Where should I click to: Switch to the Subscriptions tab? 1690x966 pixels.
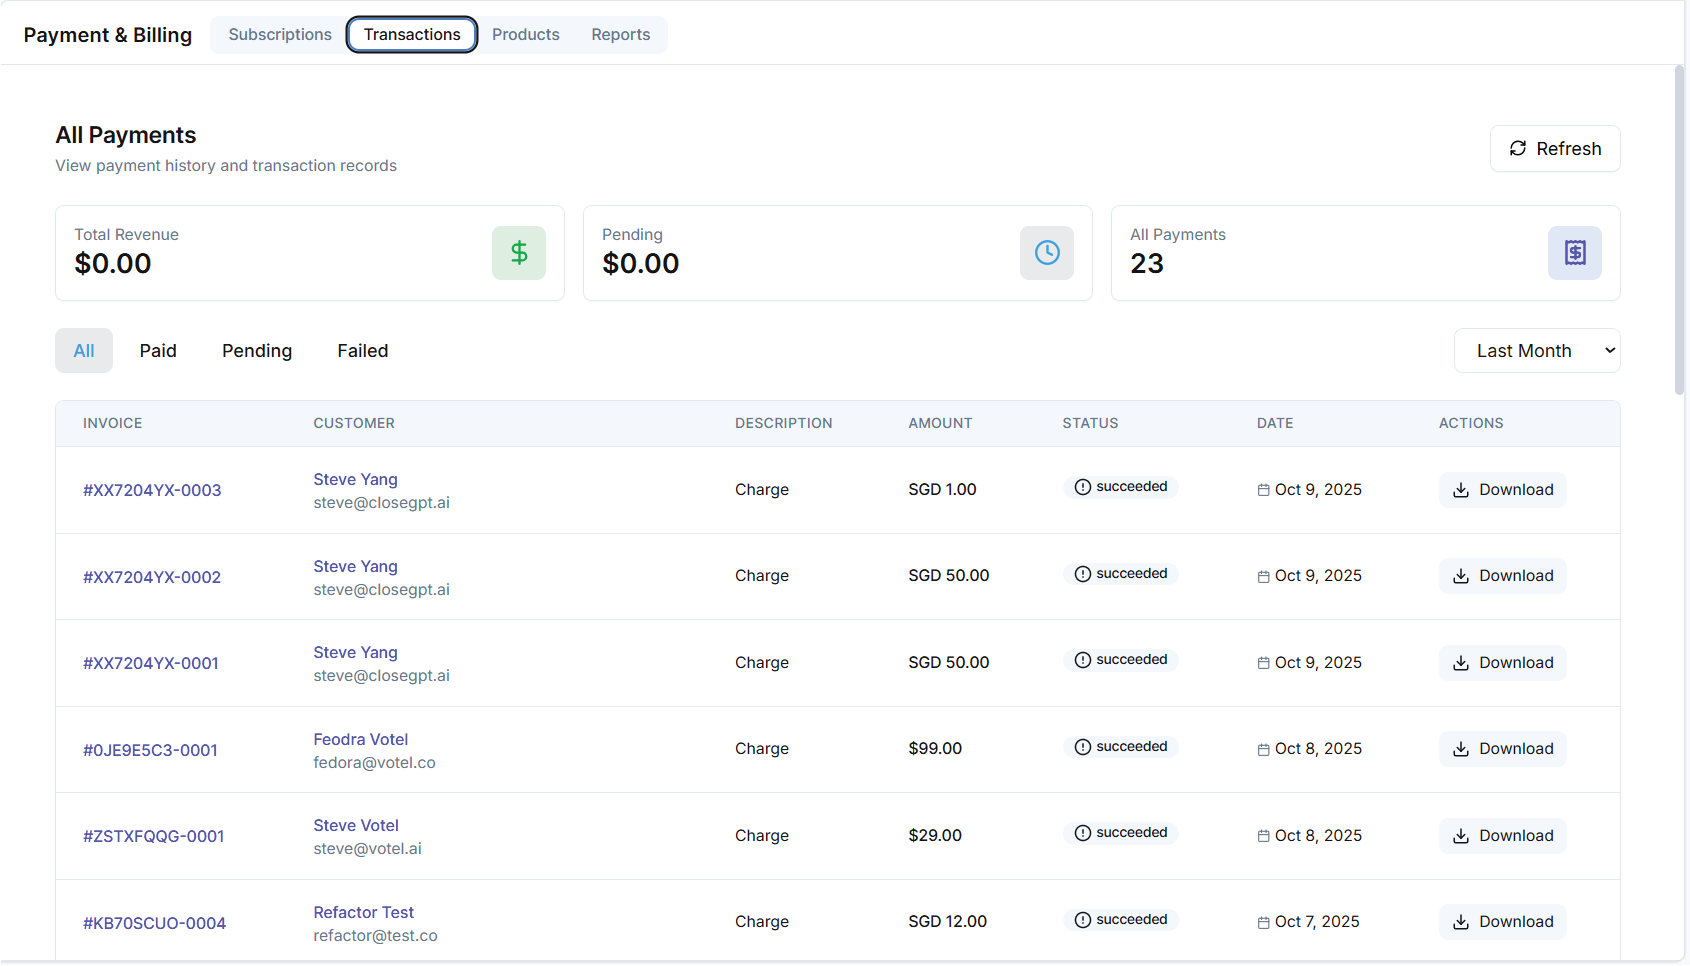[x=280, y=35]
